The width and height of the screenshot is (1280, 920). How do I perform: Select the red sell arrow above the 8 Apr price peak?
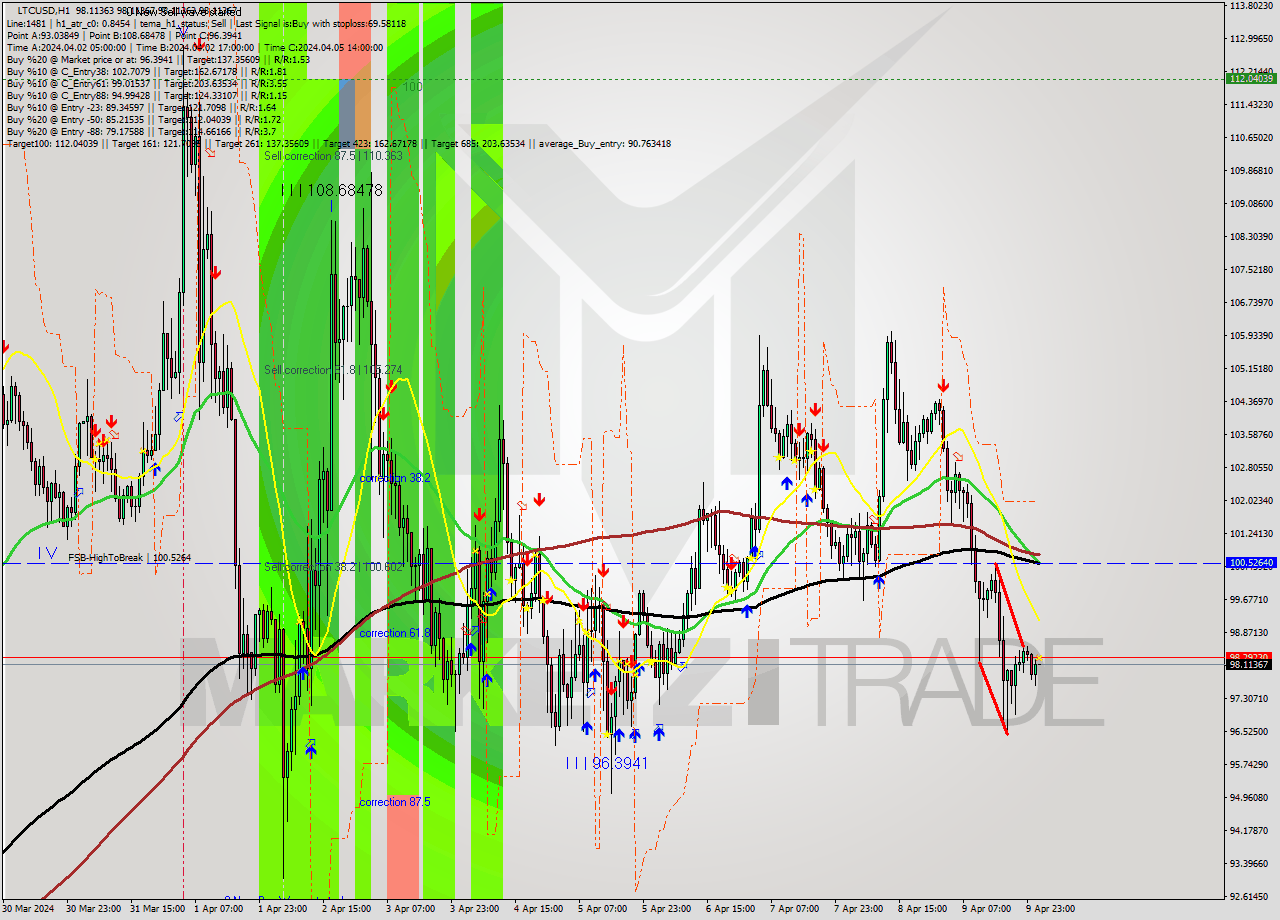coord(943,384)
